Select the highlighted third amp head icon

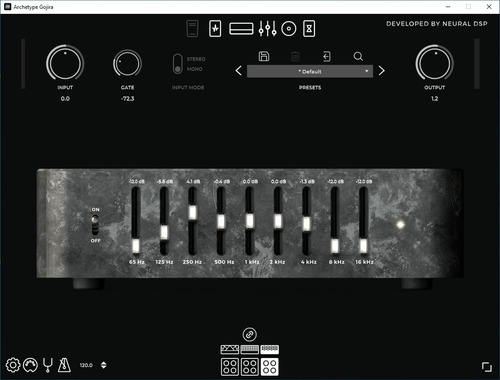270,349
